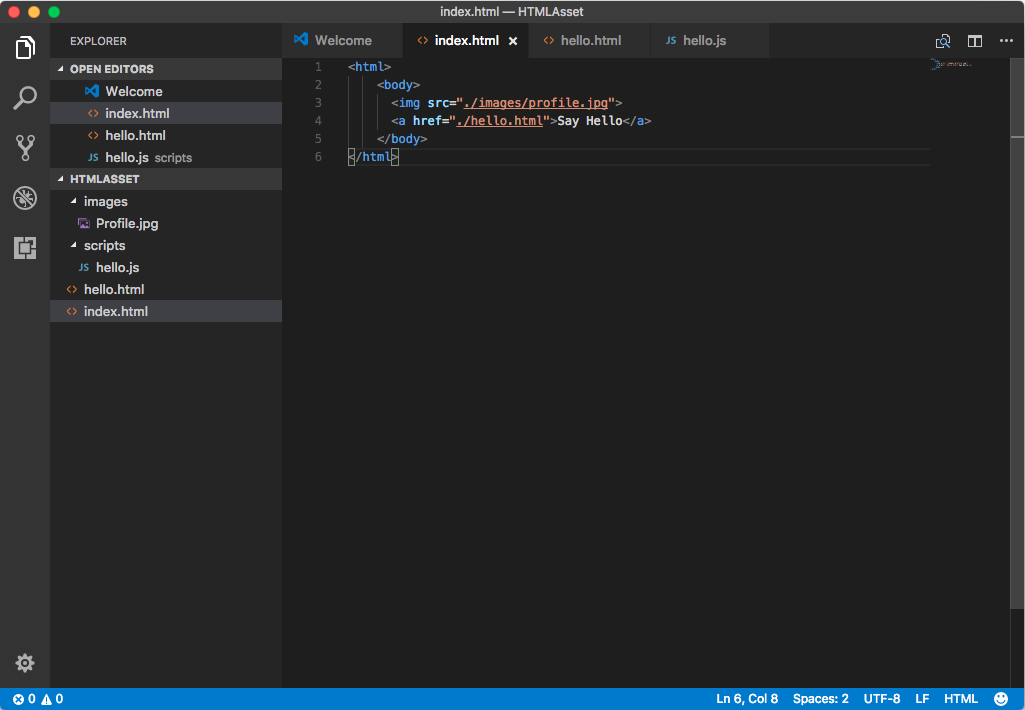Viewport: 1025px width, 710px height.
Task: Switch to the hello.html tab
Action: 590,41
